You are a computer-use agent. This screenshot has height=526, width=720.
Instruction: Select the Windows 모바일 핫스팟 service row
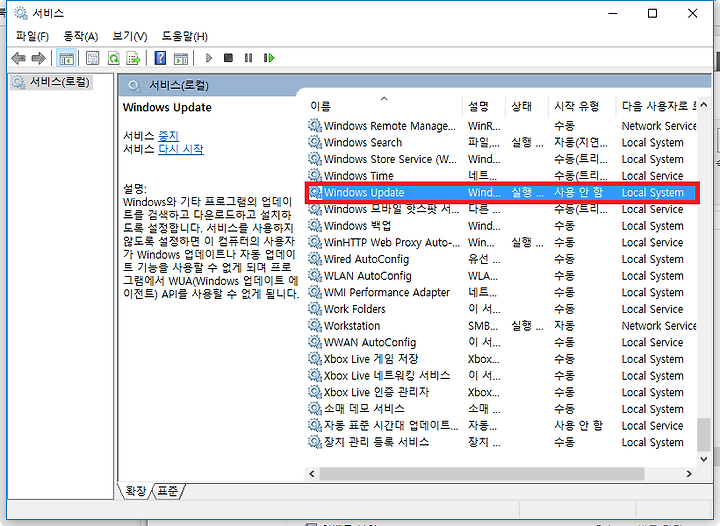(x=502, y=209)
